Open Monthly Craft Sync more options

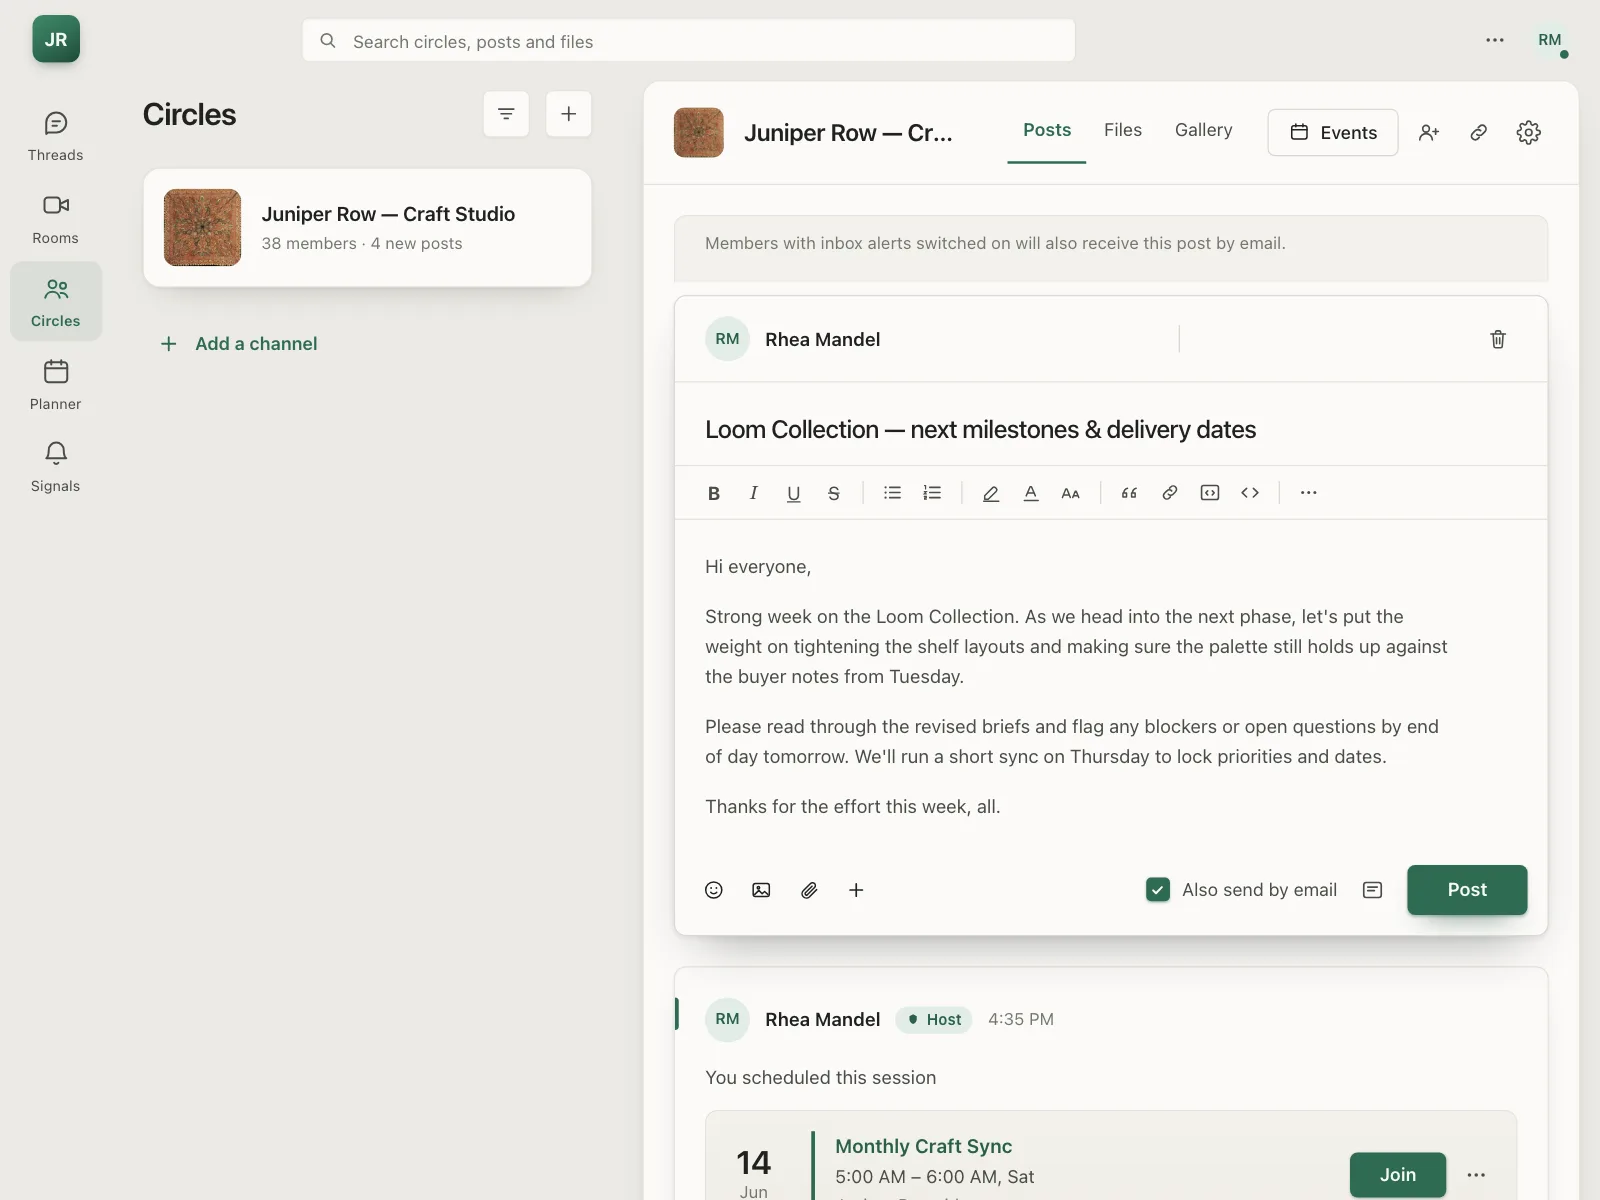coord(1476,1175)
